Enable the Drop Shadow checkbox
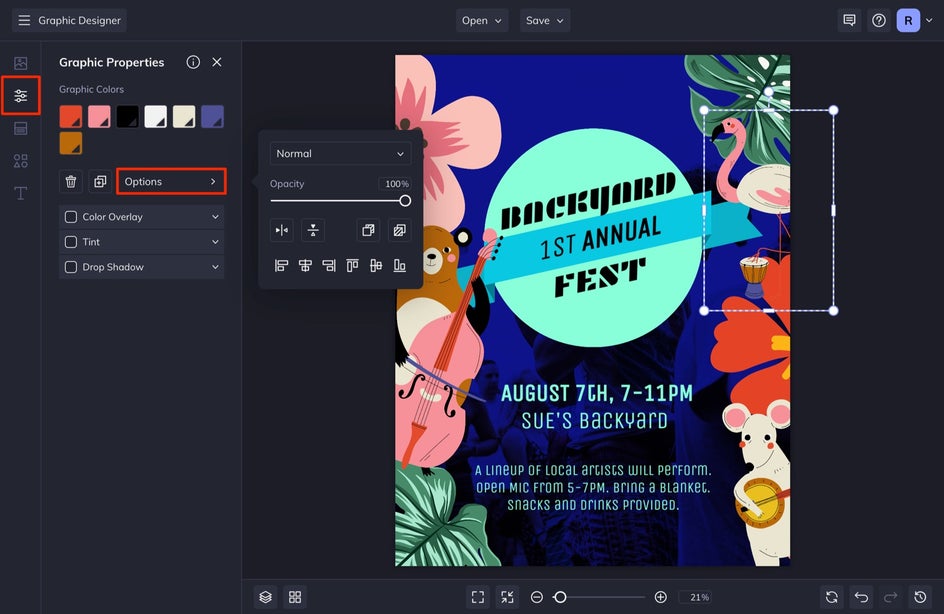This screenshot has width=944, height=614. pos(71,267)
